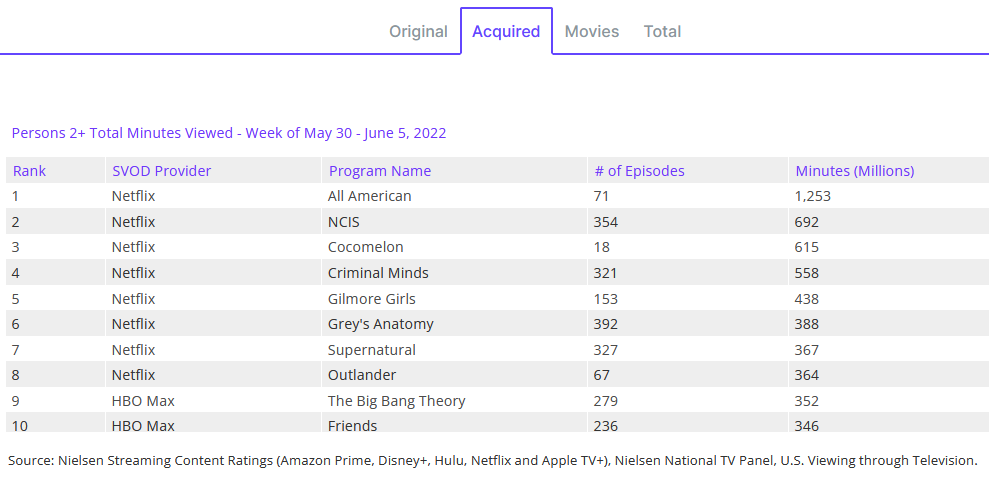Viewport: 989px width, 478px height.
Task: Click the Gilmore Girls program name
Action: click(x=372, y=299)
